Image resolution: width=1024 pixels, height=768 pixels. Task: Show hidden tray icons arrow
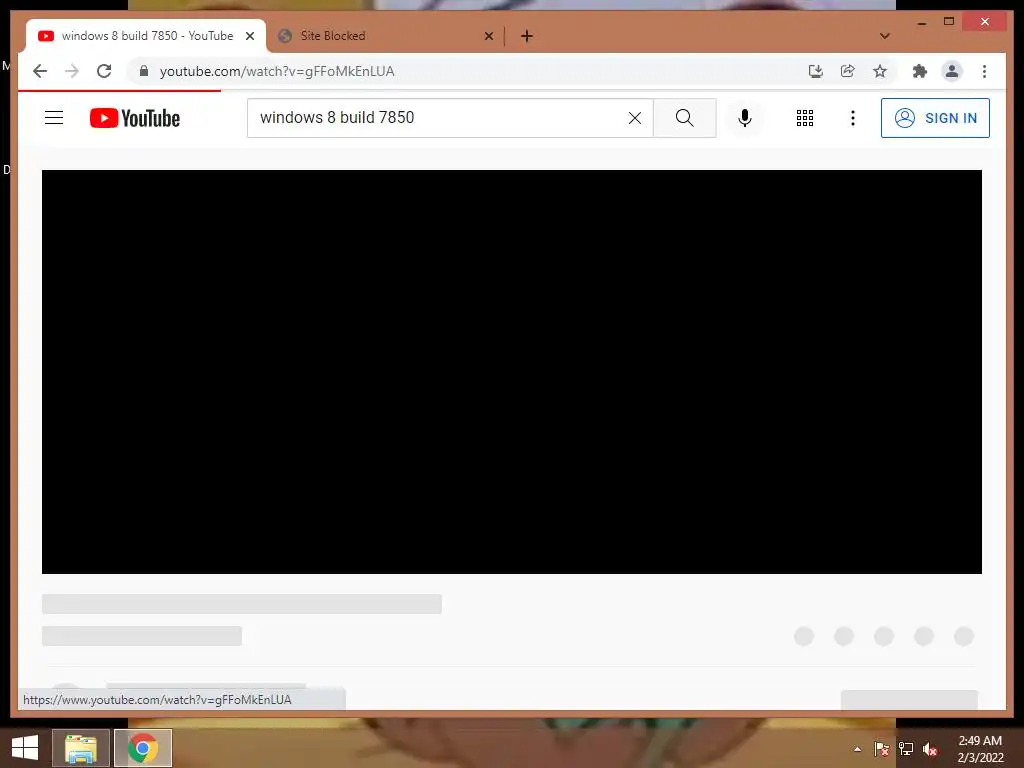tap(857, 749)
